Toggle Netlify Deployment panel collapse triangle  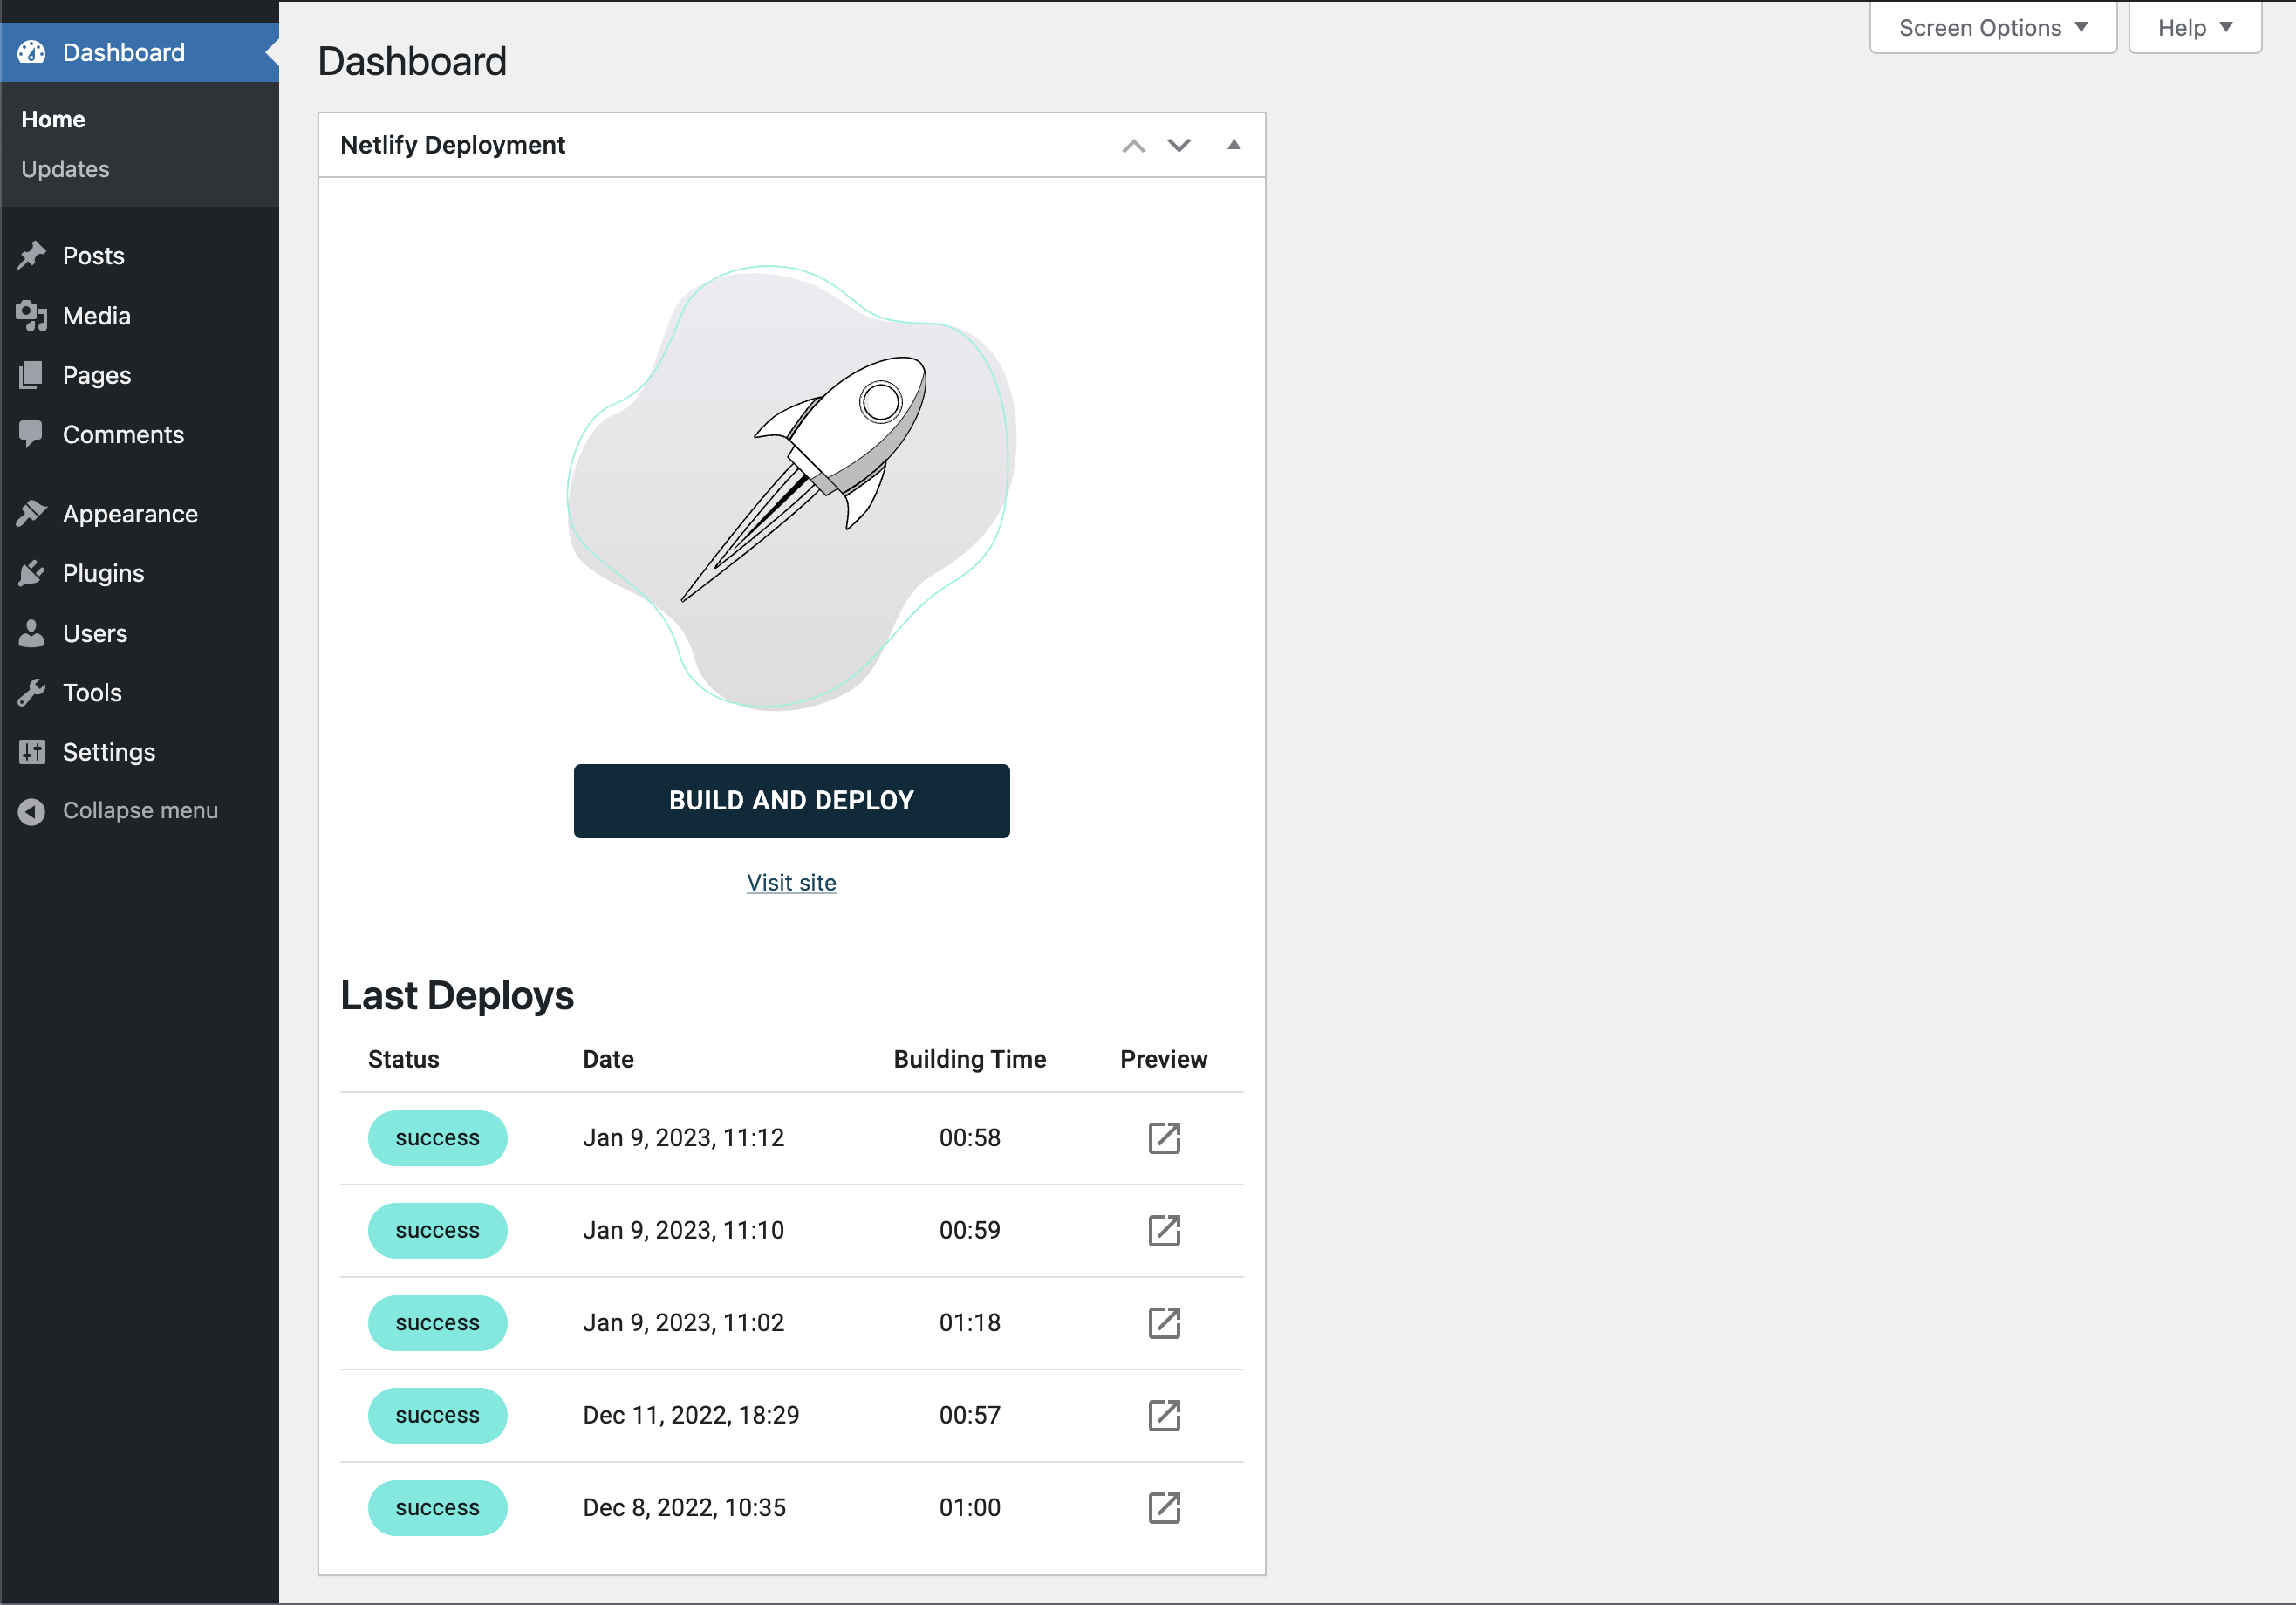point(1233,145)
